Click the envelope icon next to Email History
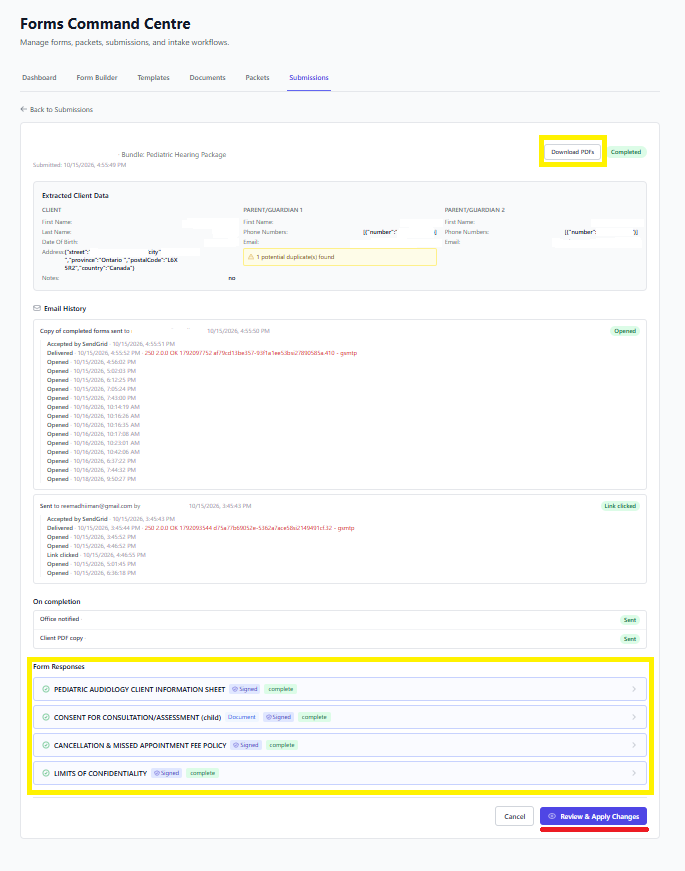 coord(37,308)
